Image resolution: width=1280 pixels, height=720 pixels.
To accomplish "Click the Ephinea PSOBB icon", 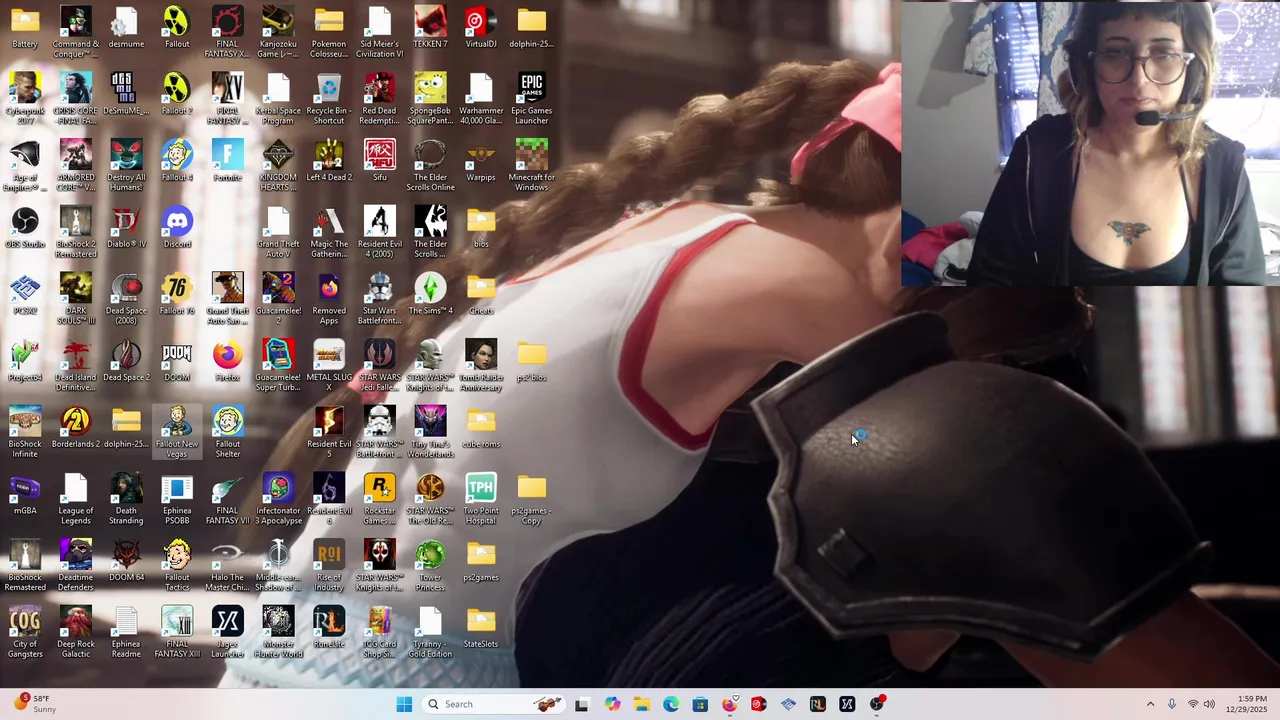I will (x=177, y=499).
